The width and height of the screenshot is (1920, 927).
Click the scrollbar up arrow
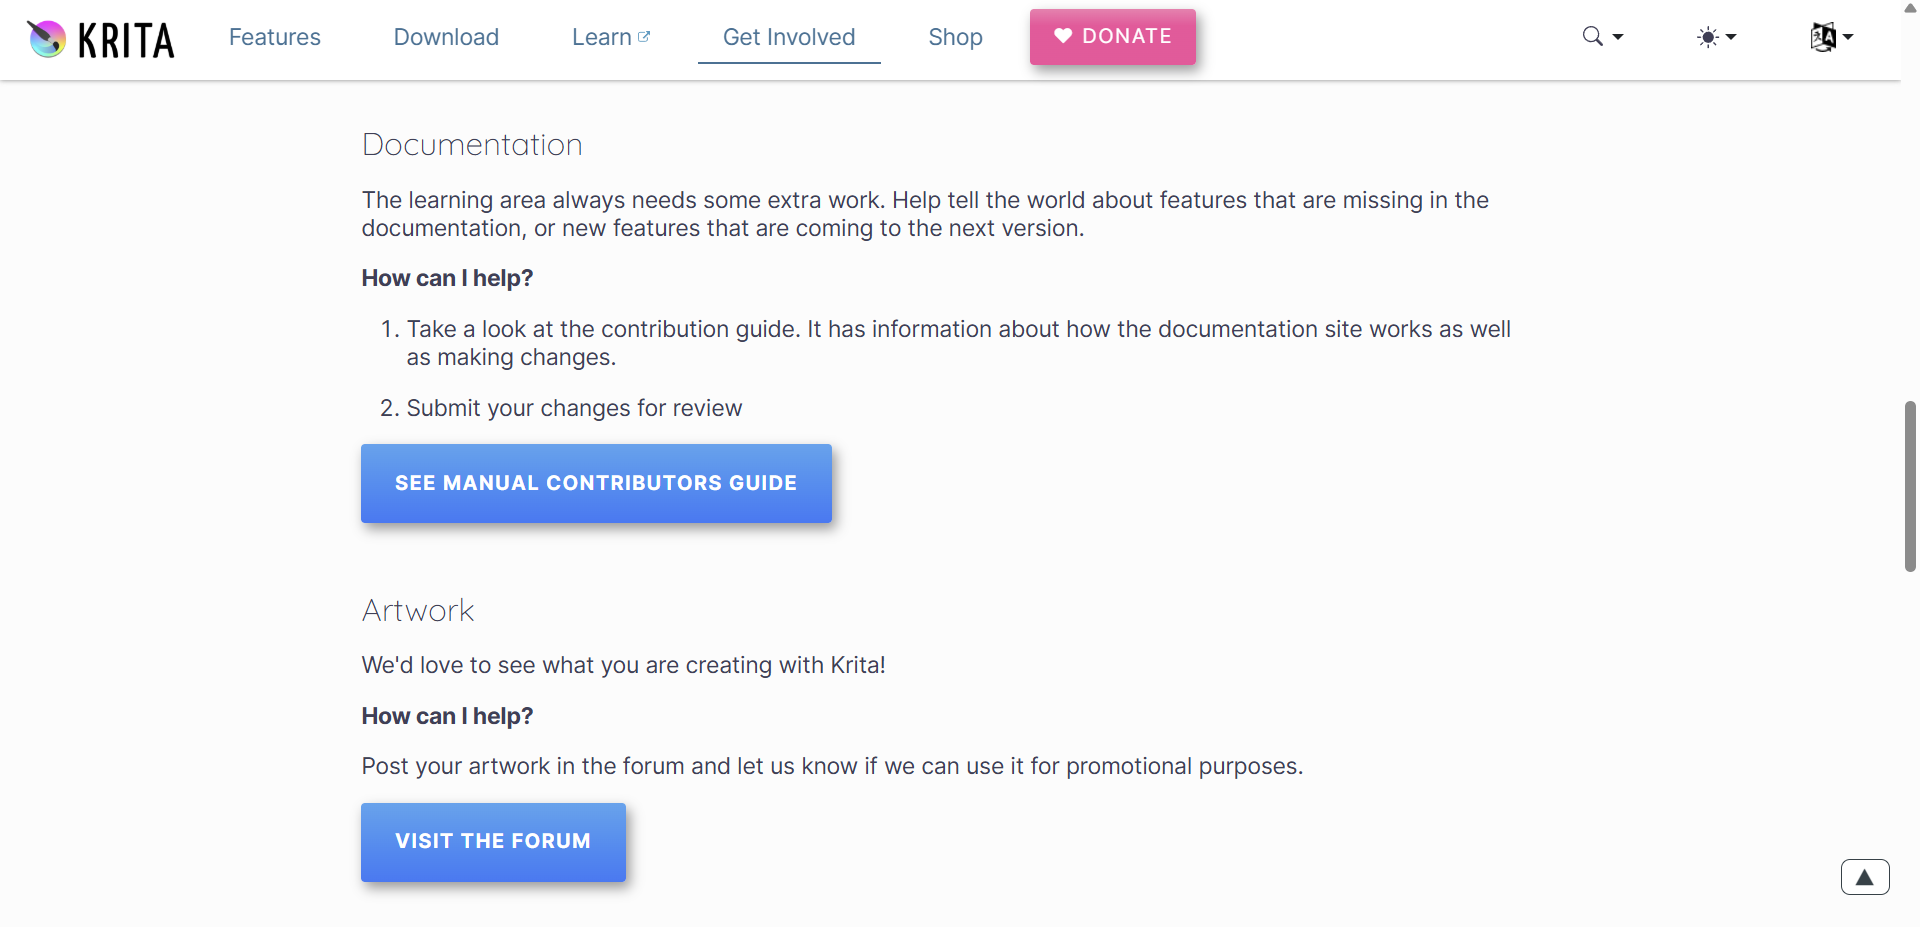1910,7
